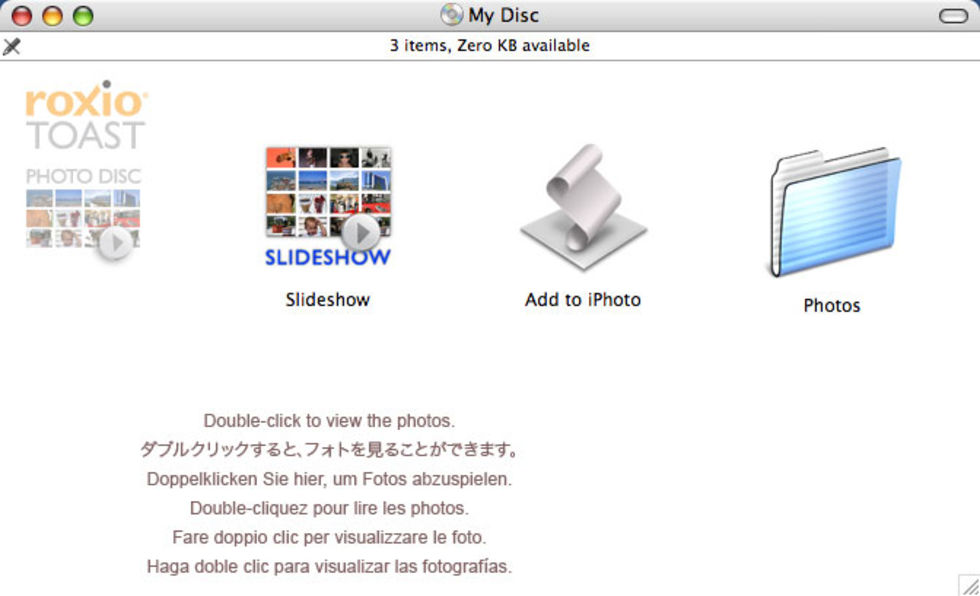This screenshot has width=980, height=596.
Task: Click the 'Double-click to view the photos' text
Action: [x=329, y=421]
